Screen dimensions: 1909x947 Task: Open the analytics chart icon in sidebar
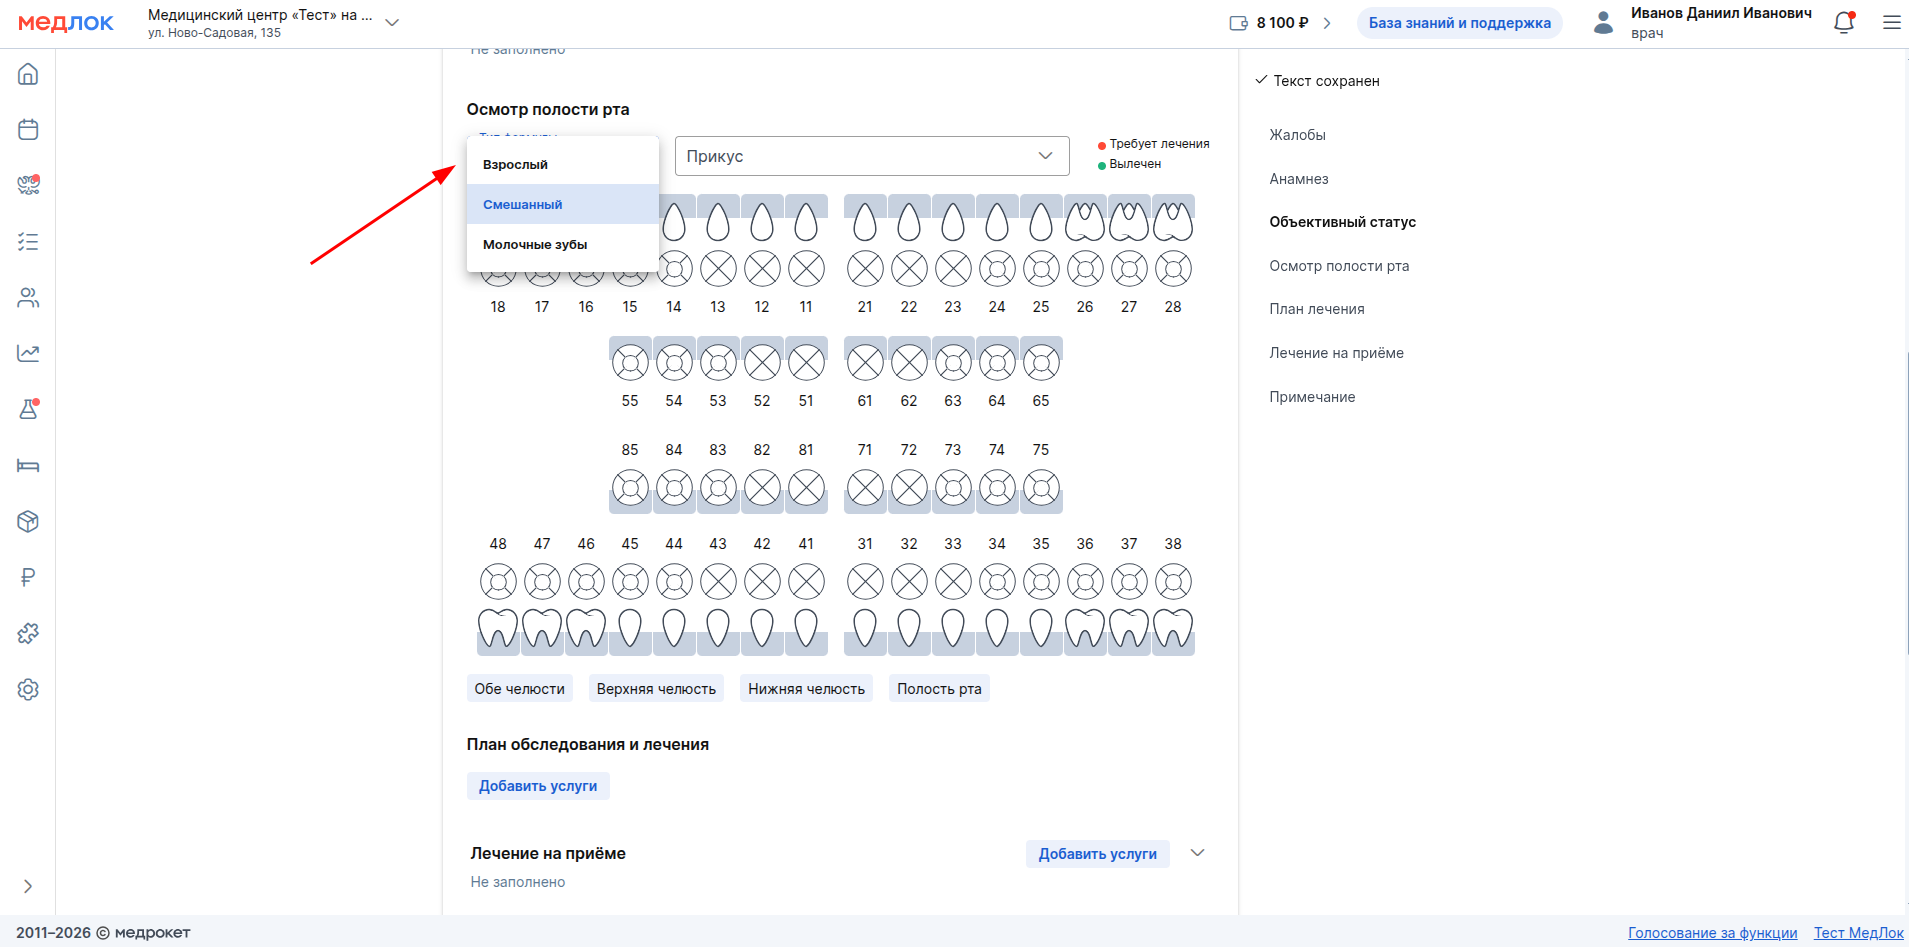click(28, 353)
